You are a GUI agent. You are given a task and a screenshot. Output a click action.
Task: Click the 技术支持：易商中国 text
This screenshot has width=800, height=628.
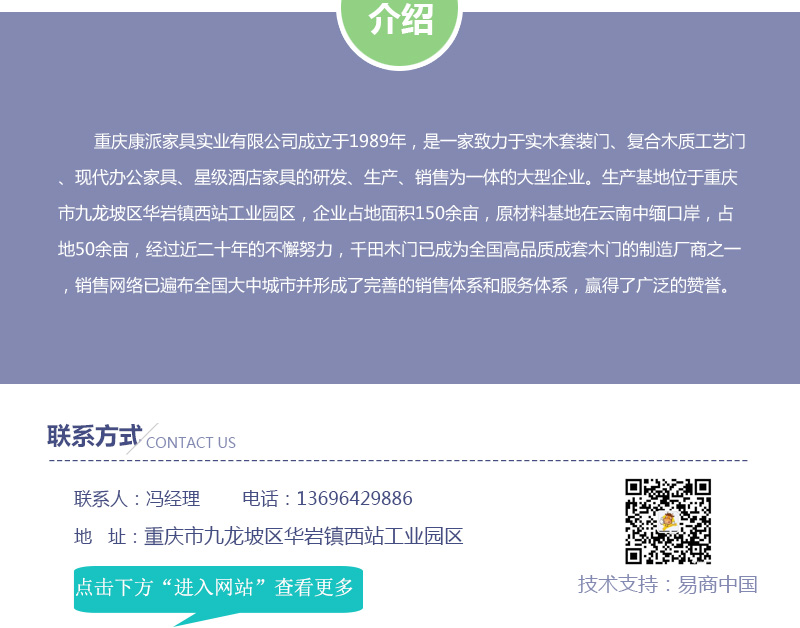(x=667, y=585)
